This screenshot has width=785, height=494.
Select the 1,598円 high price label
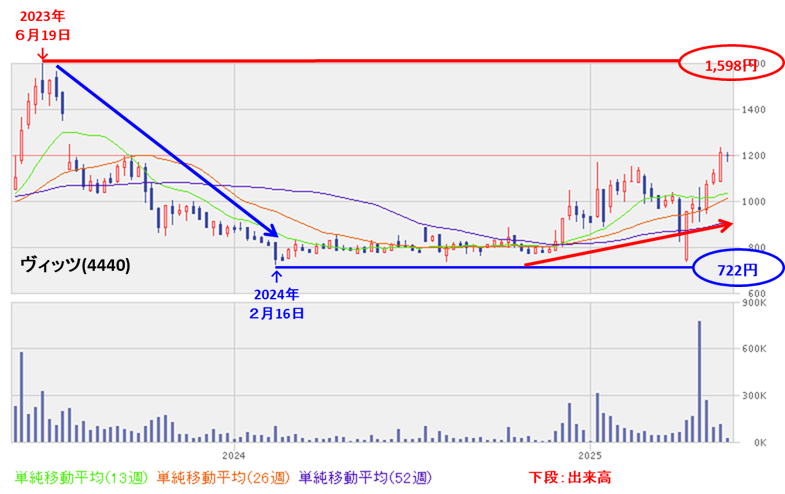731,65
